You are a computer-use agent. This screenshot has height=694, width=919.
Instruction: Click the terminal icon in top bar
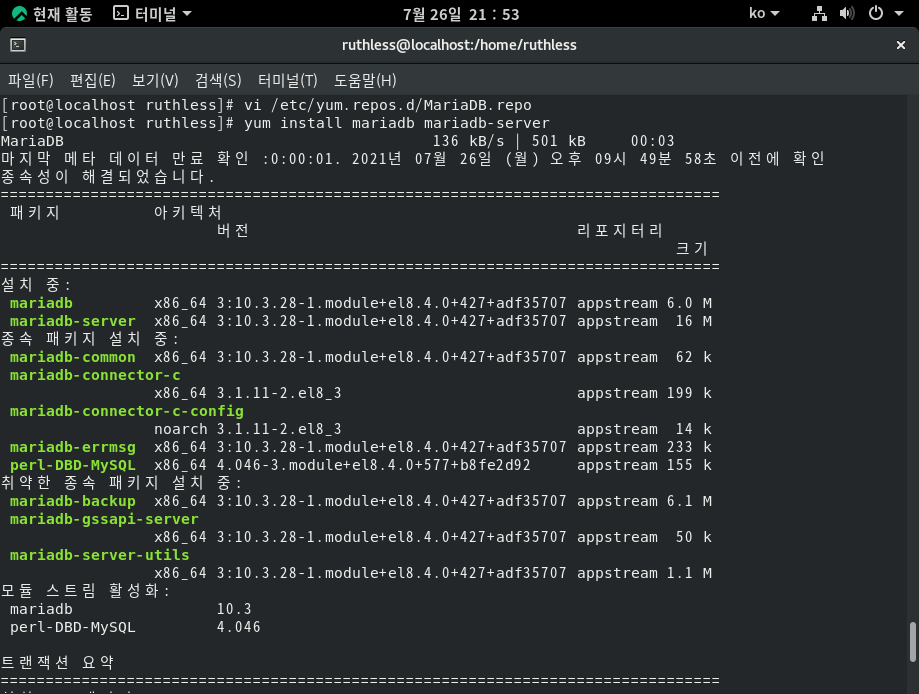tap(121, 13)
